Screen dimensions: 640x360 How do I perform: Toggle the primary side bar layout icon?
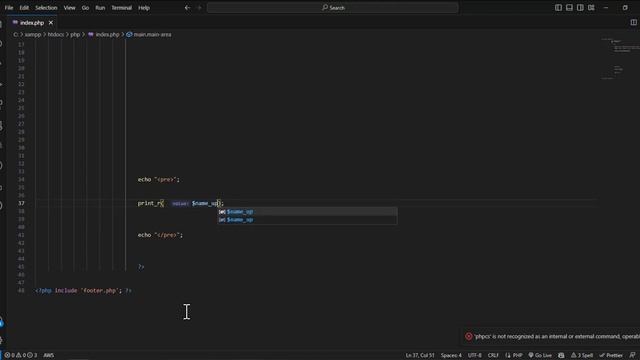[558, 8]
